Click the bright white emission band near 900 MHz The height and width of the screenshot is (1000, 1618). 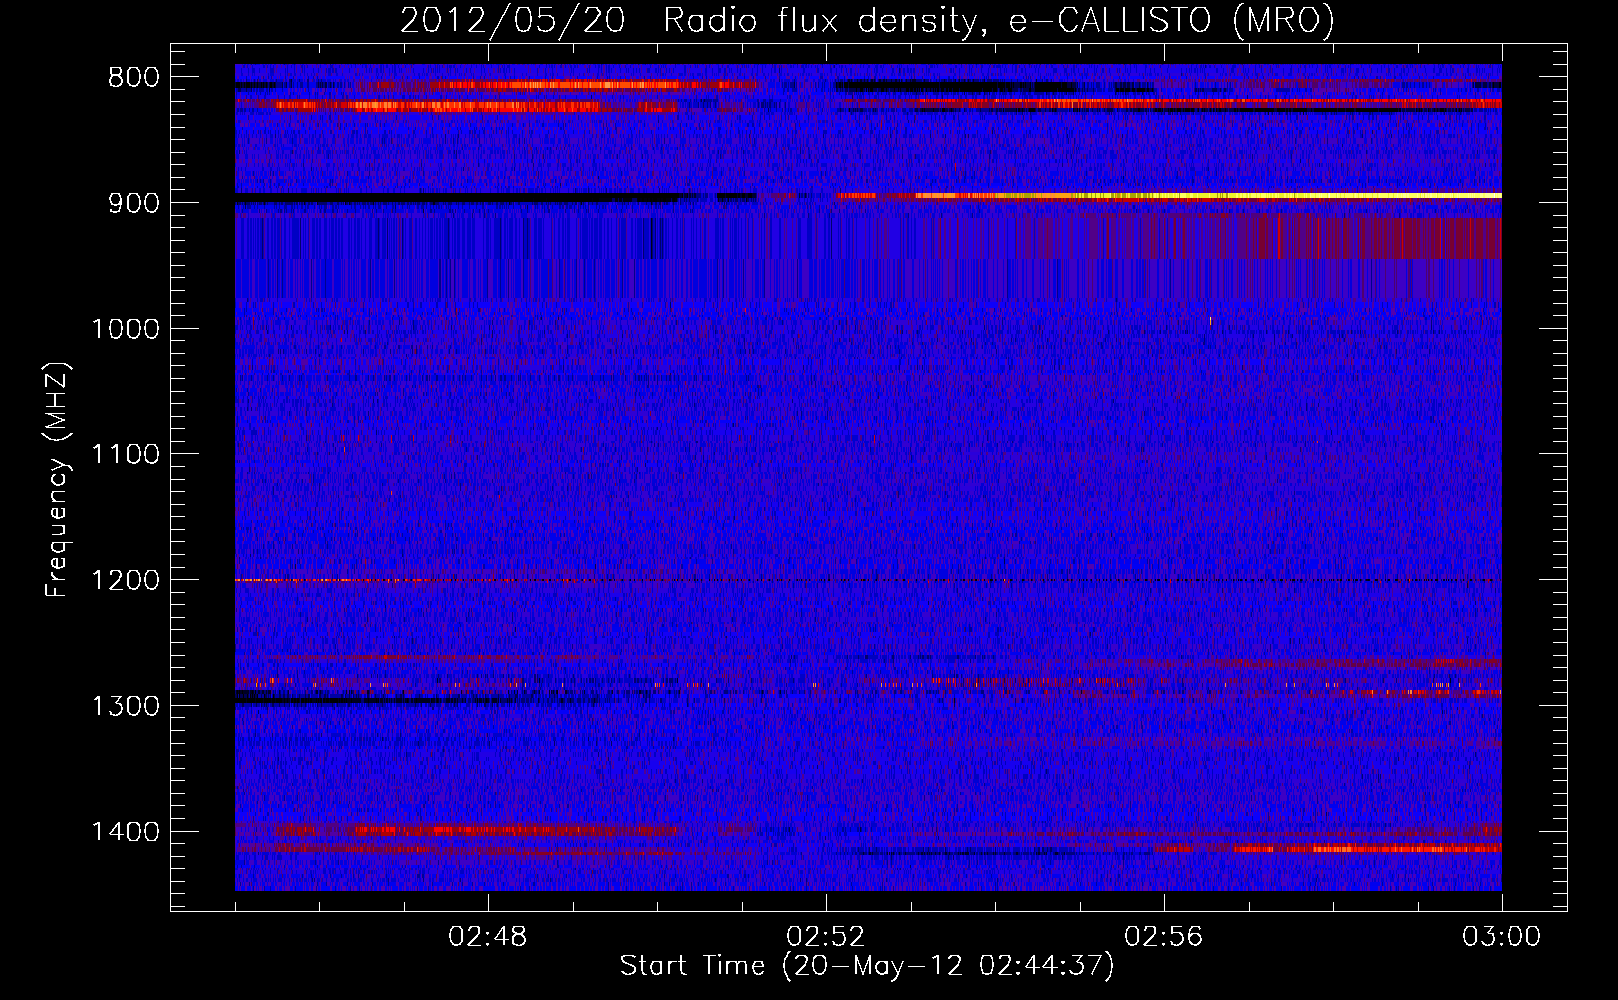coord(1208,195)
